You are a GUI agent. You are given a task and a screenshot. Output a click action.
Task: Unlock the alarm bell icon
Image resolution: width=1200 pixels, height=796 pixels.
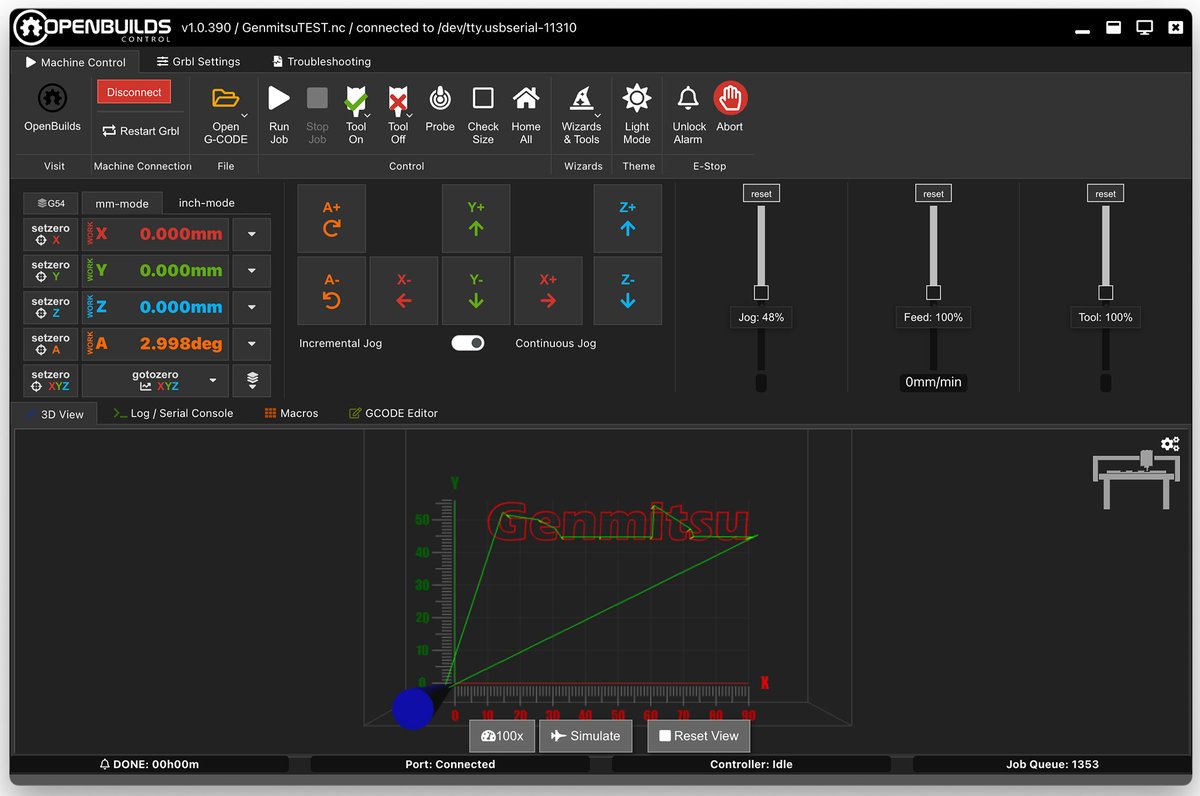[x=688, y=98]
